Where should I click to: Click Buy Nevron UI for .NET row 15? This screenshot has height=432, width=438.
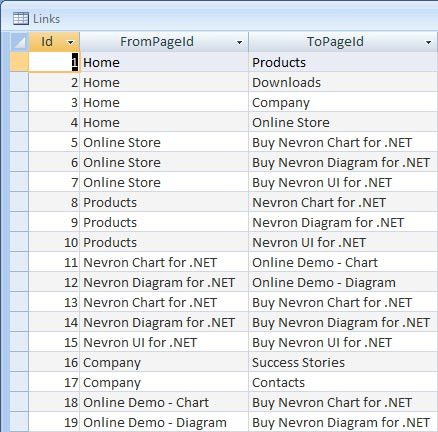pyautogui.click(x=343, y=342)
